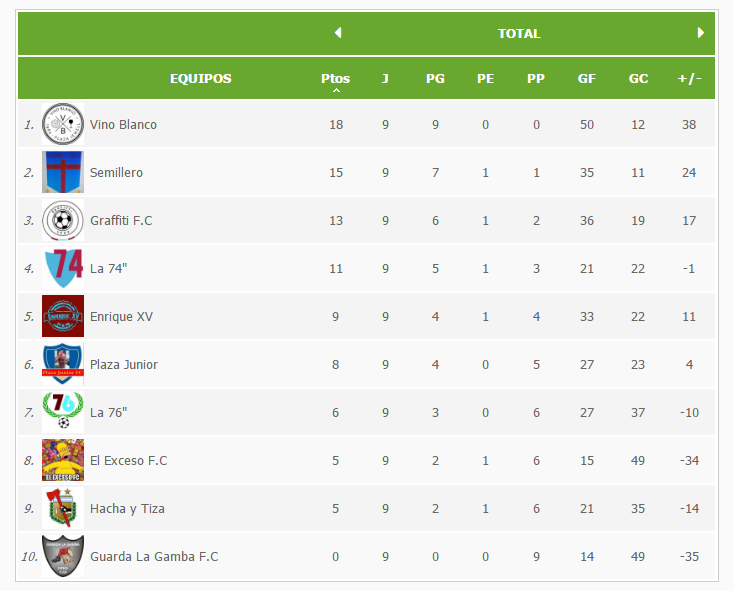The height and width of the screenshot is (591, 734).
Task: Go to next view with right arrow
Action: pos(700,33)
